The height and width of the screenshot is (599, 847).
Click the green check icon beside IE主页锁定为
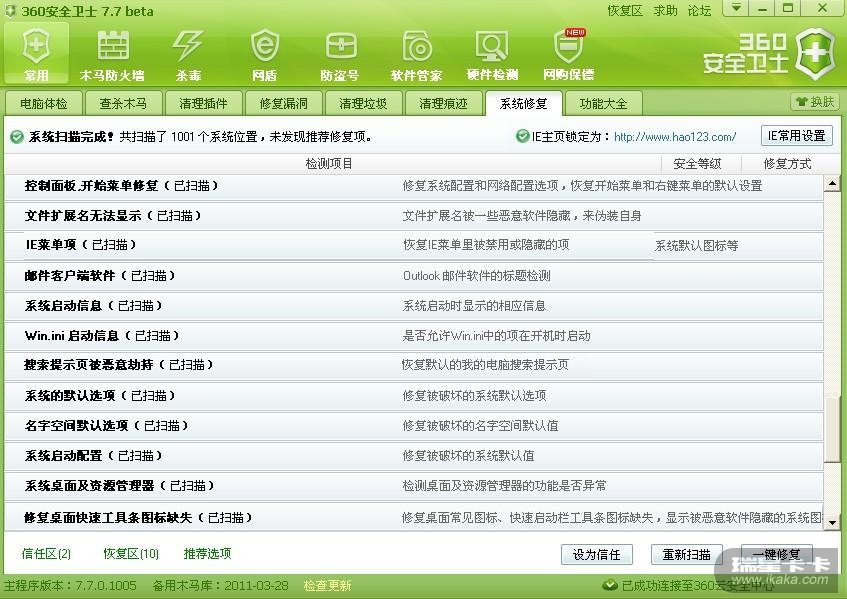coord(522,136)
